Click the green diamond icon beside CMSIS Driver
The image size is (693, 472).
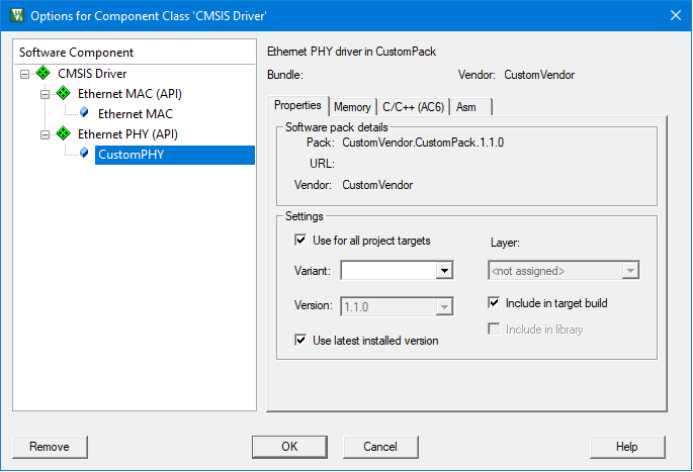click(42, 73)
